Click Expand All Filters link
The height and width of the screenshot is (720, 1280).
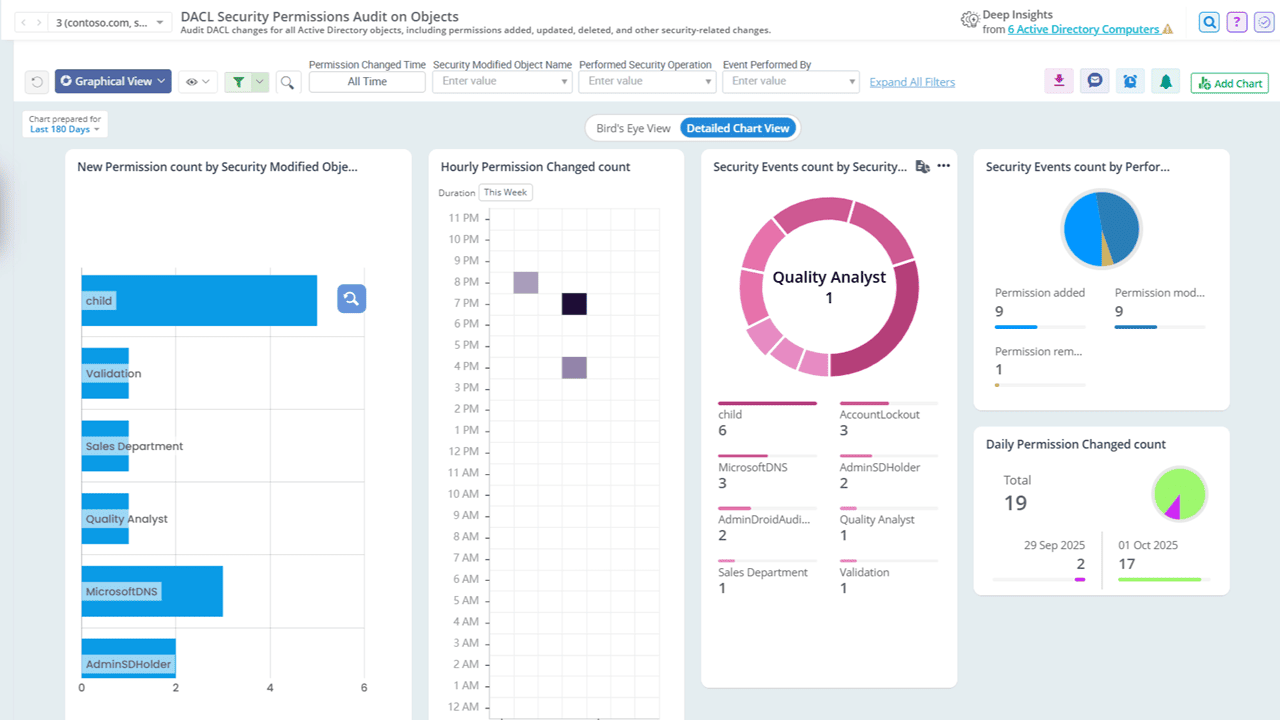(x=912, y=82)
